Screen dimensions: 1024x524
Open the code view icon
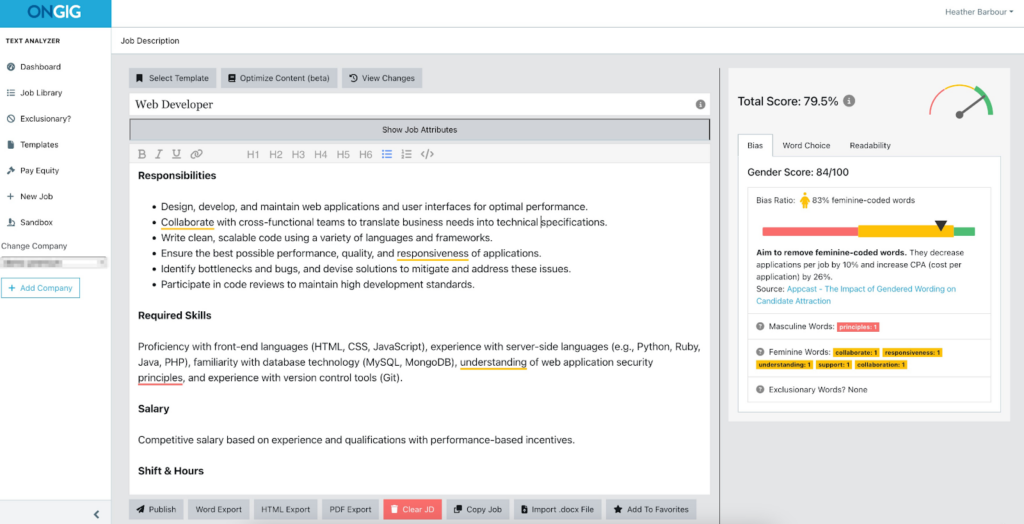(427, 154)
